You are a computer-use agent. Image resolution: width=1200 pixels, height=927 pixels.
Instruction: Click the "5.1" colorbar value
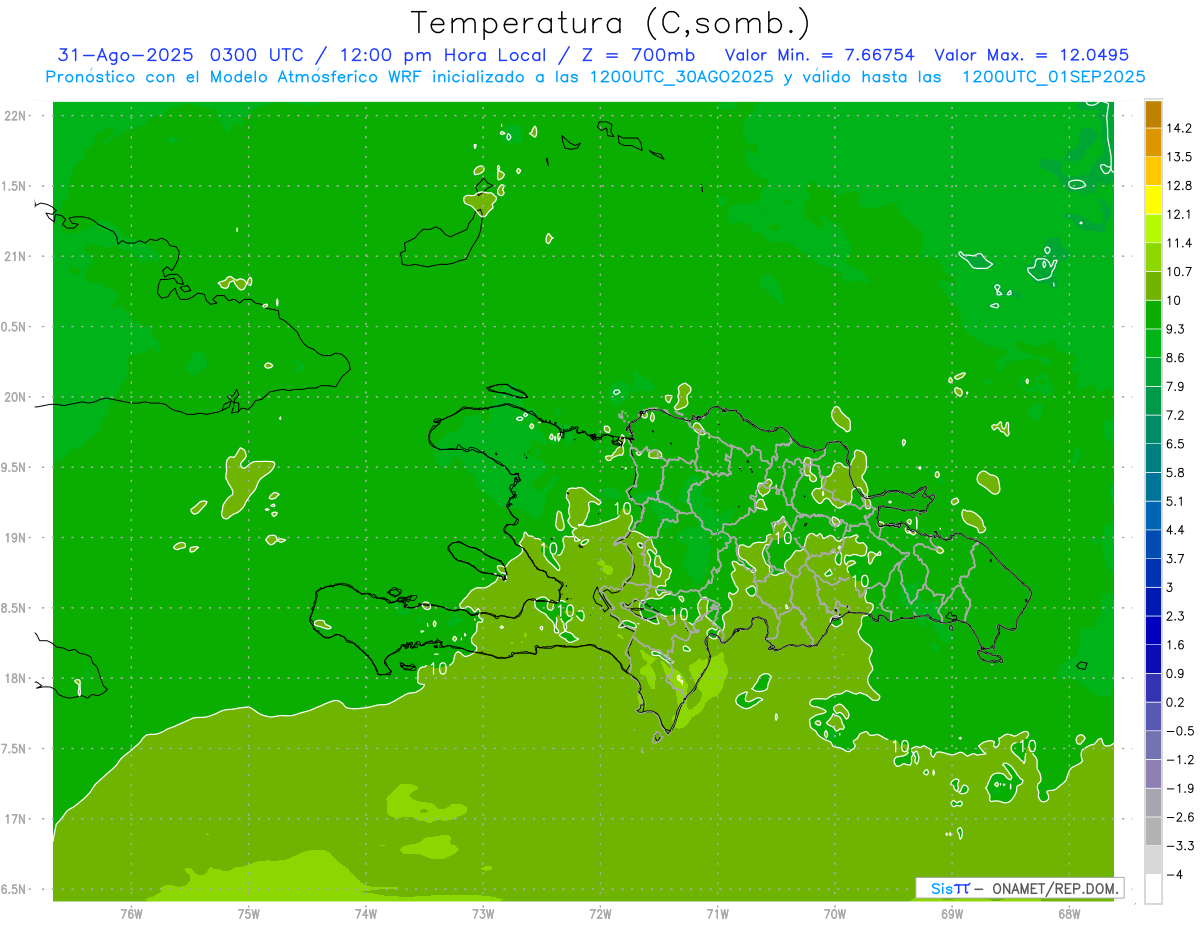(x=1176, y=501)
